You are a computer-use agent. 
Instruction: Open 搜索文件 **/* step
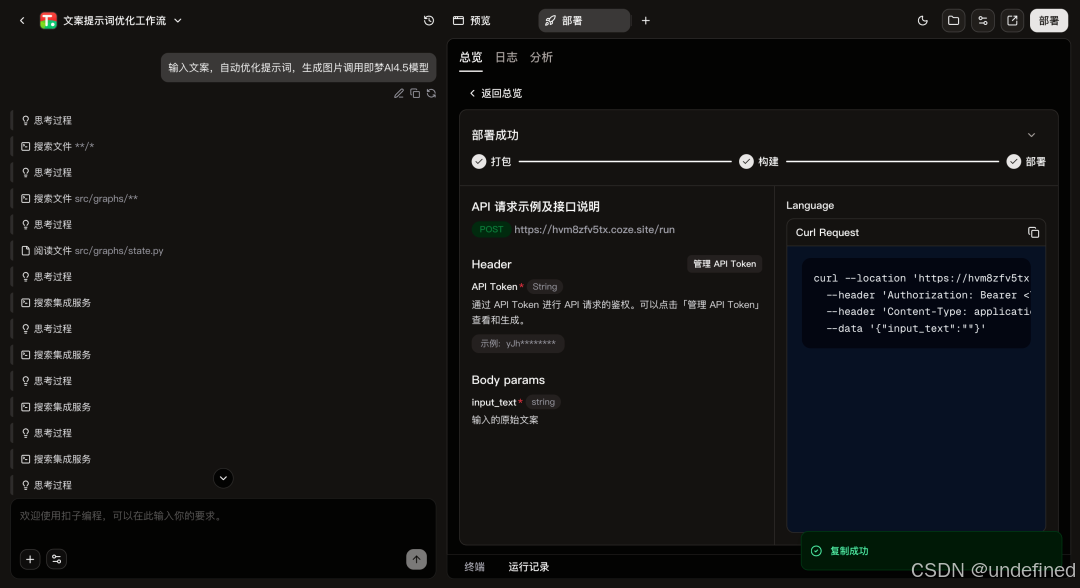[x=57, y=147]
